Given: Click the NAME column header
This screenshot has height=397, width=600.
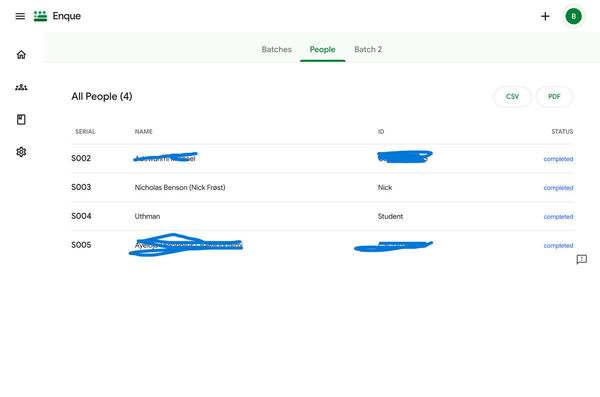Looking at the screenshot, I should [143, 132].
